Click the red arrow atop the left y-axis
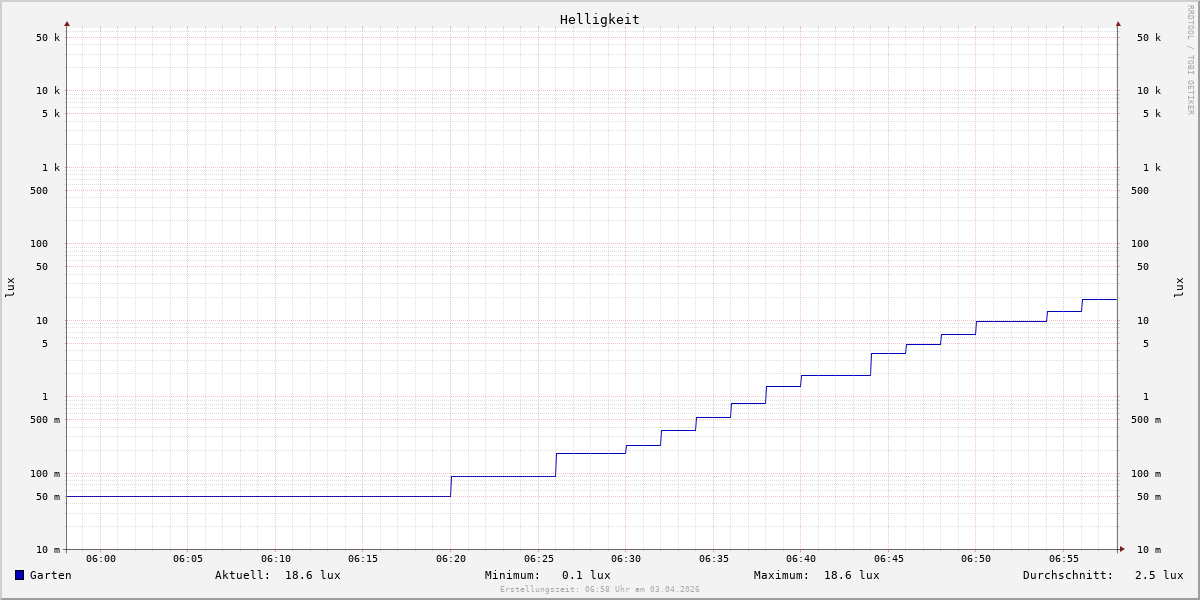The width and height of the screenshot is (1200, 600). point(67,23)
